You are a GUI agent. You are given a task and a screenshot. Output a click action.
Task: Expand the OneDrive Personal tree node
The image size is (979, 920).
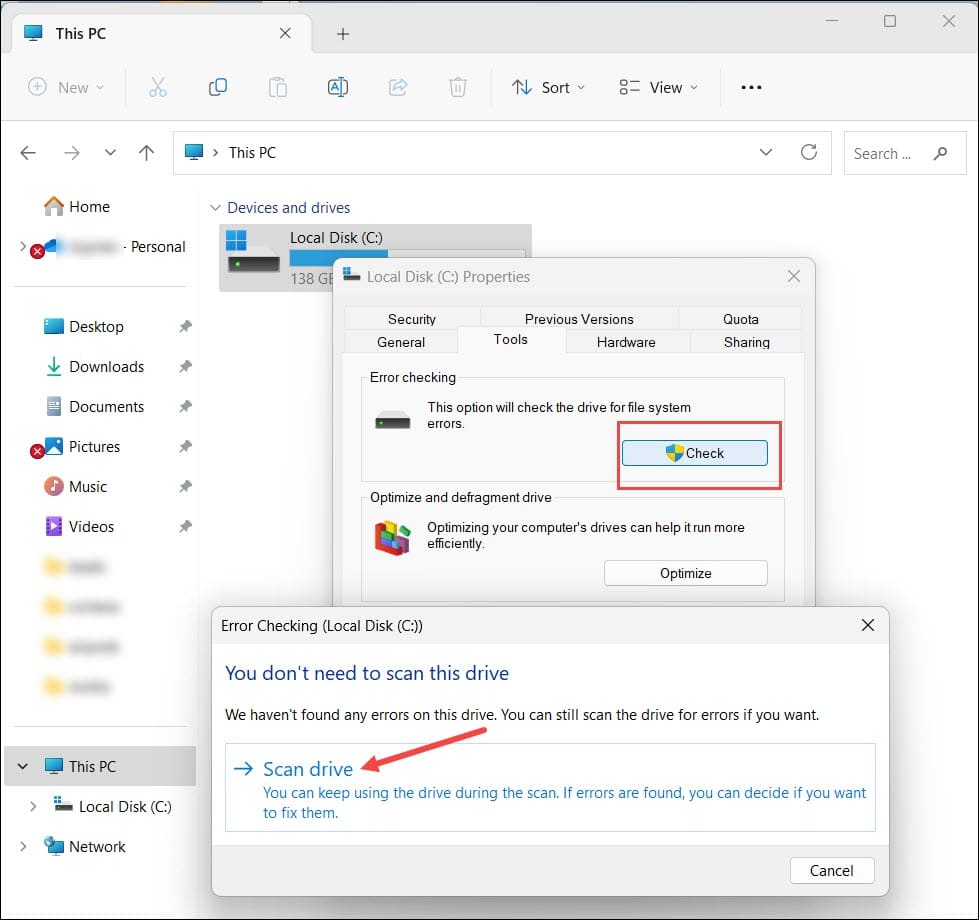pyautogui.click(x=23, y=247)
